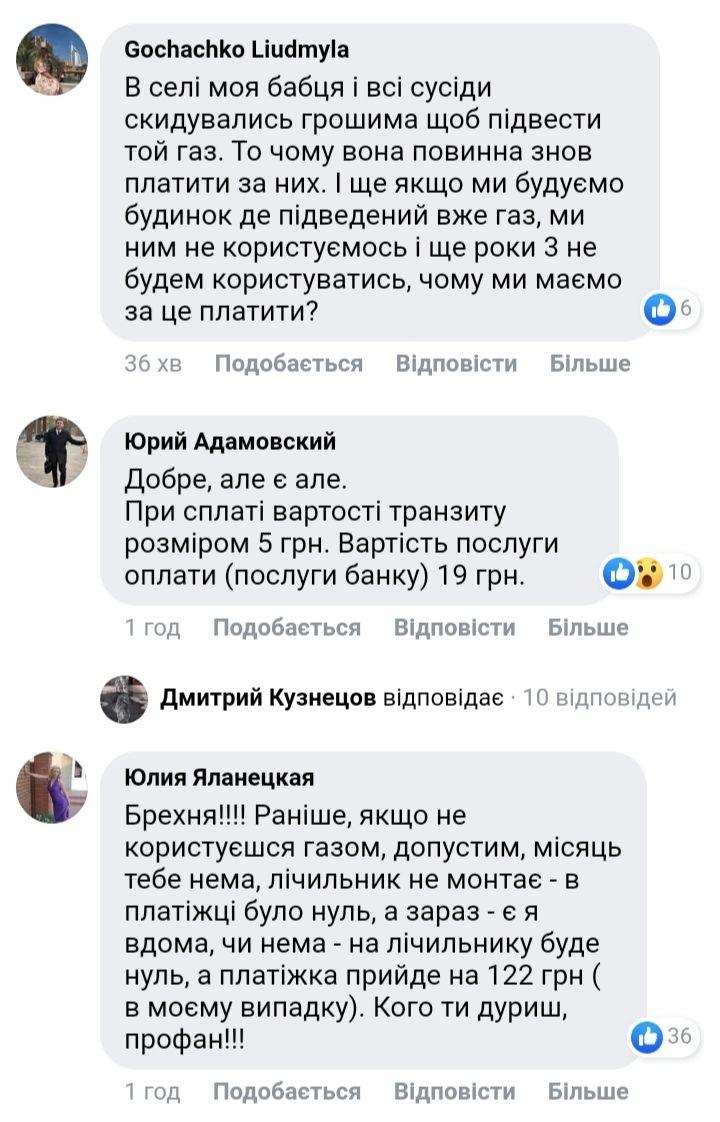The width and height of the screenshot is (720, 1122).
Task: Open Більше menu under Адамовский's comment
Action: [588, 627]
